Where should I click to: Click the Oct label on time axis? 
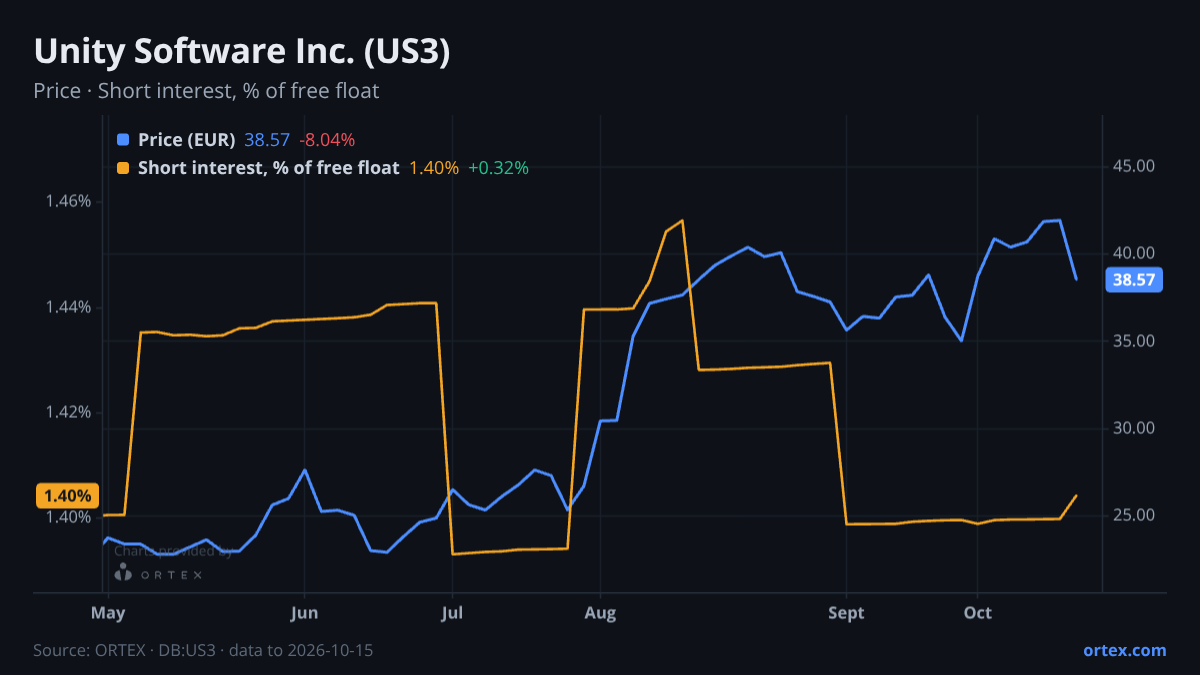pos(977,613)
